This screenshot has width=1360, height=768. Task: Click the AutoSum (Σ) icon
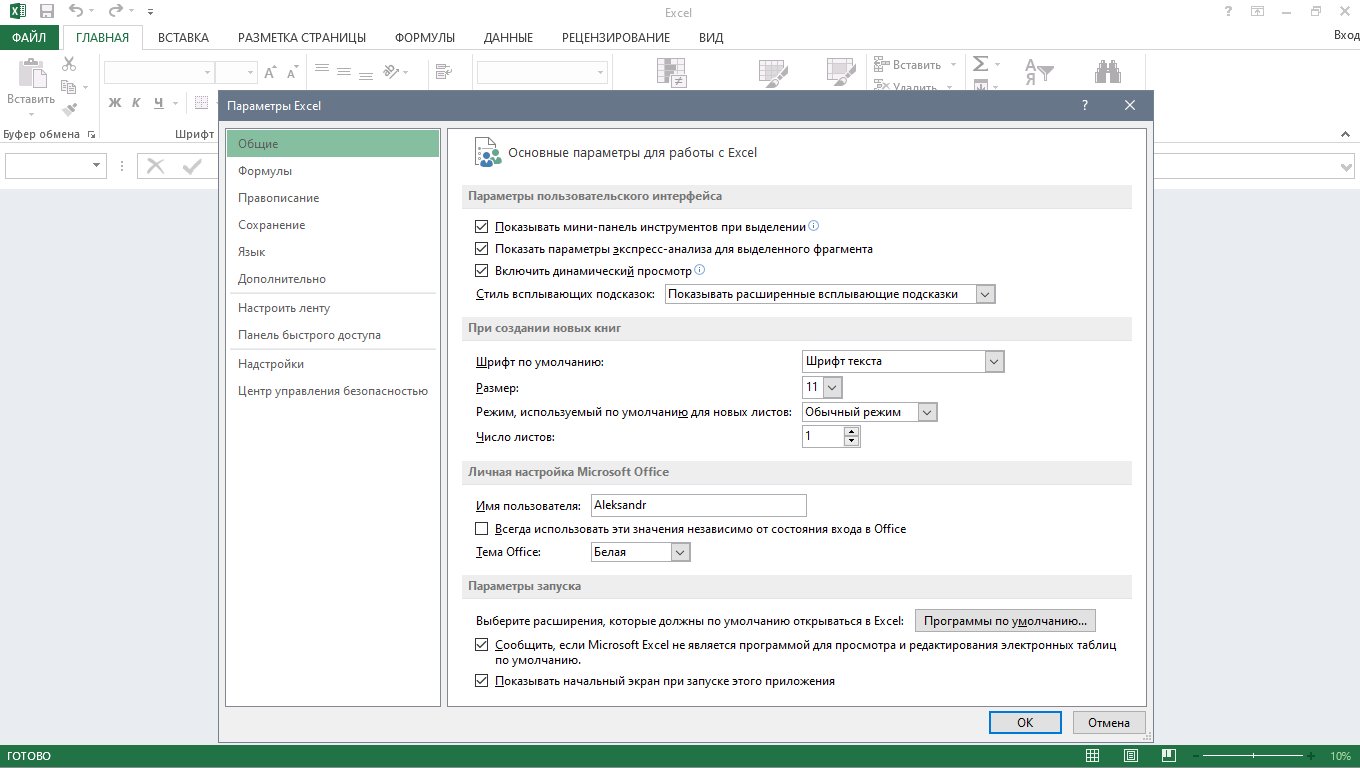click(x=978, y=63)
